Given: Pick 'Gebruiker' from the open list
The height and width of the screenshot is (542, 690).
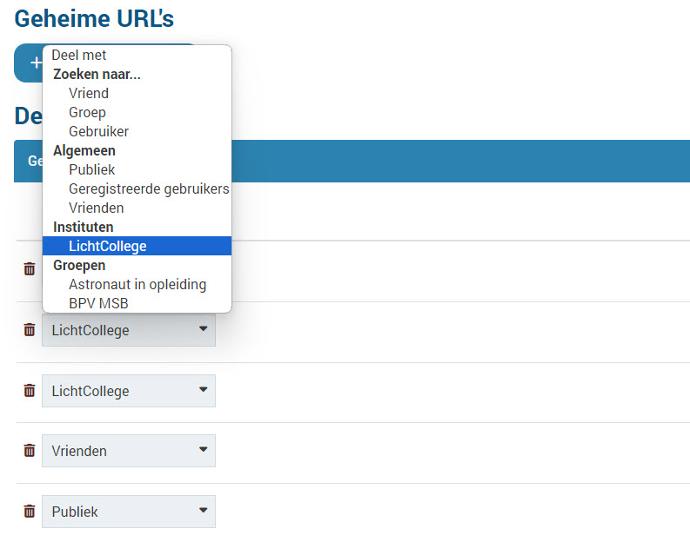Looking at the screenshot, I should [98, 131].
